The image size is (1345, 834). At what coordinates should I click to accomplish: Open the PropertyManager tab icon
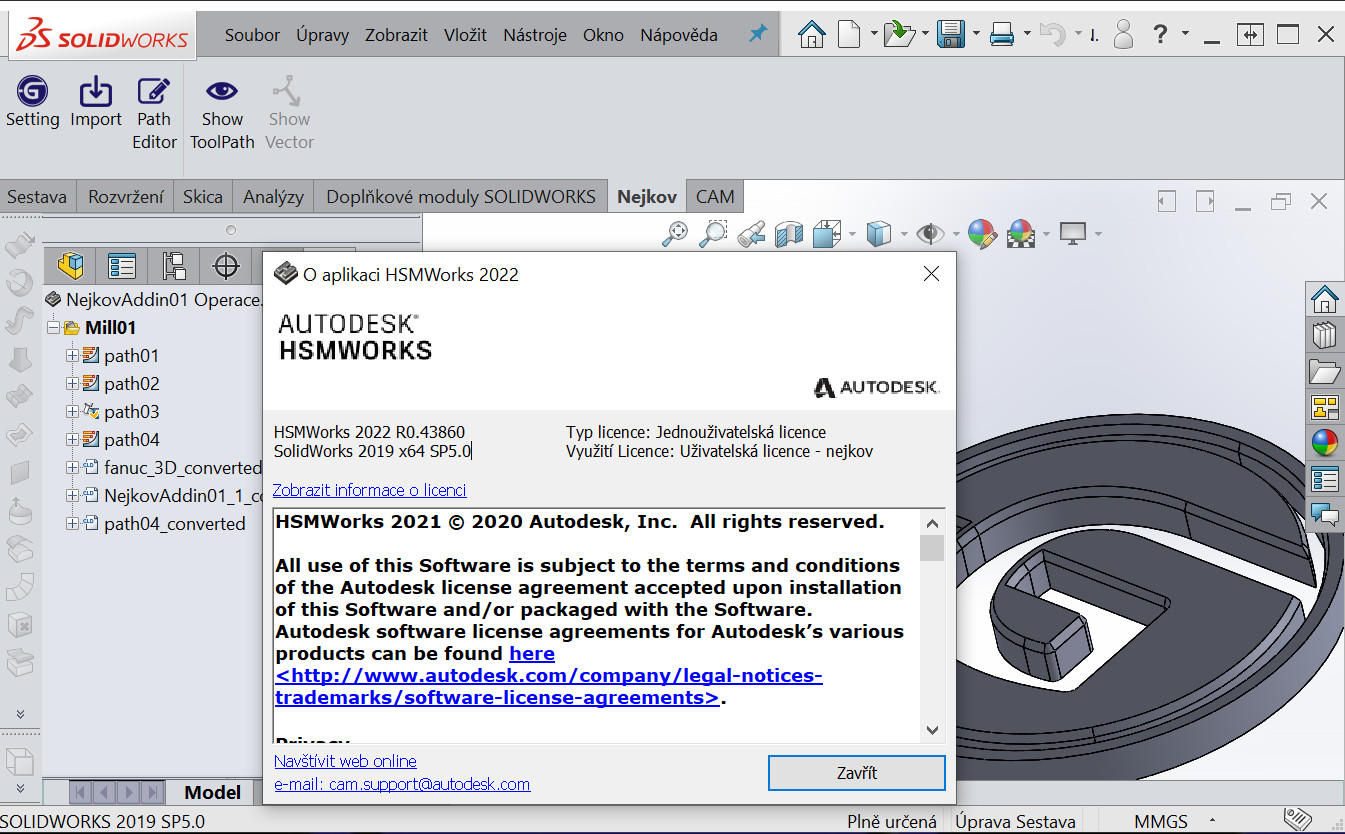pyautogui.click(x=122, y=266)
